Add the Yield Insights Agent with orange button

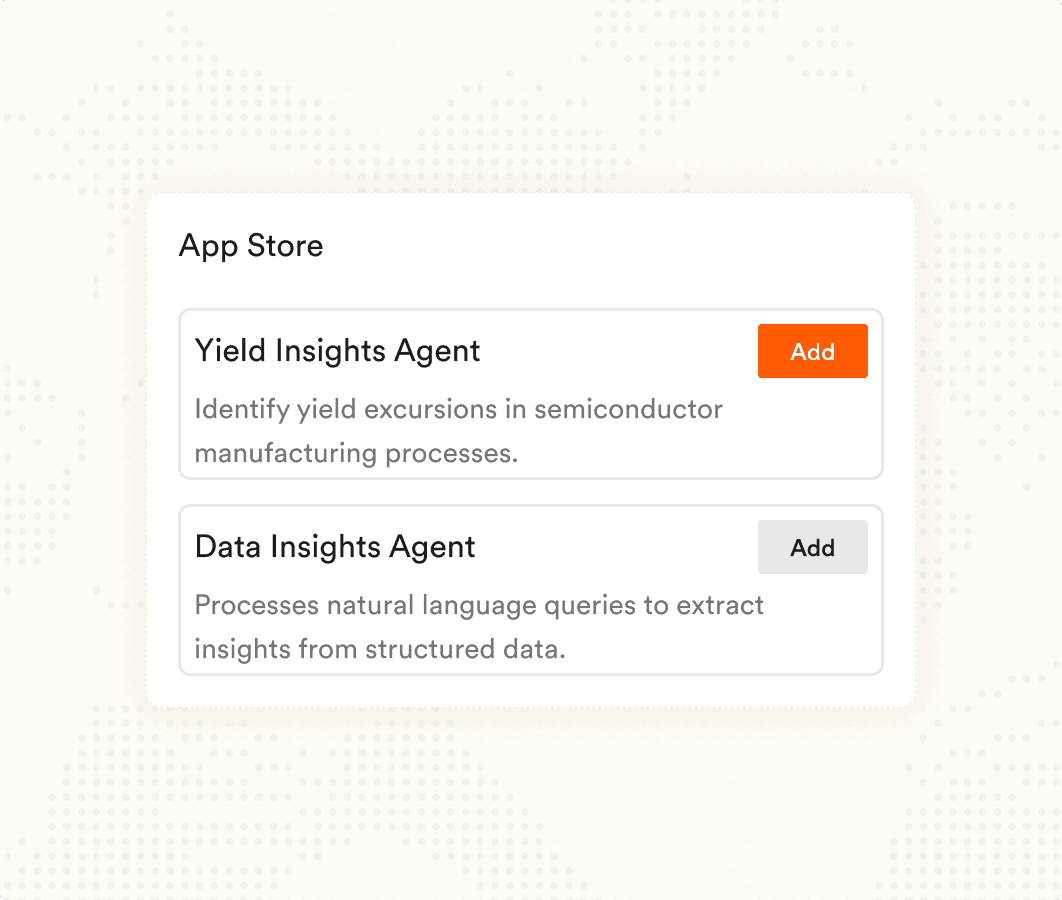(x=812, y=351)
